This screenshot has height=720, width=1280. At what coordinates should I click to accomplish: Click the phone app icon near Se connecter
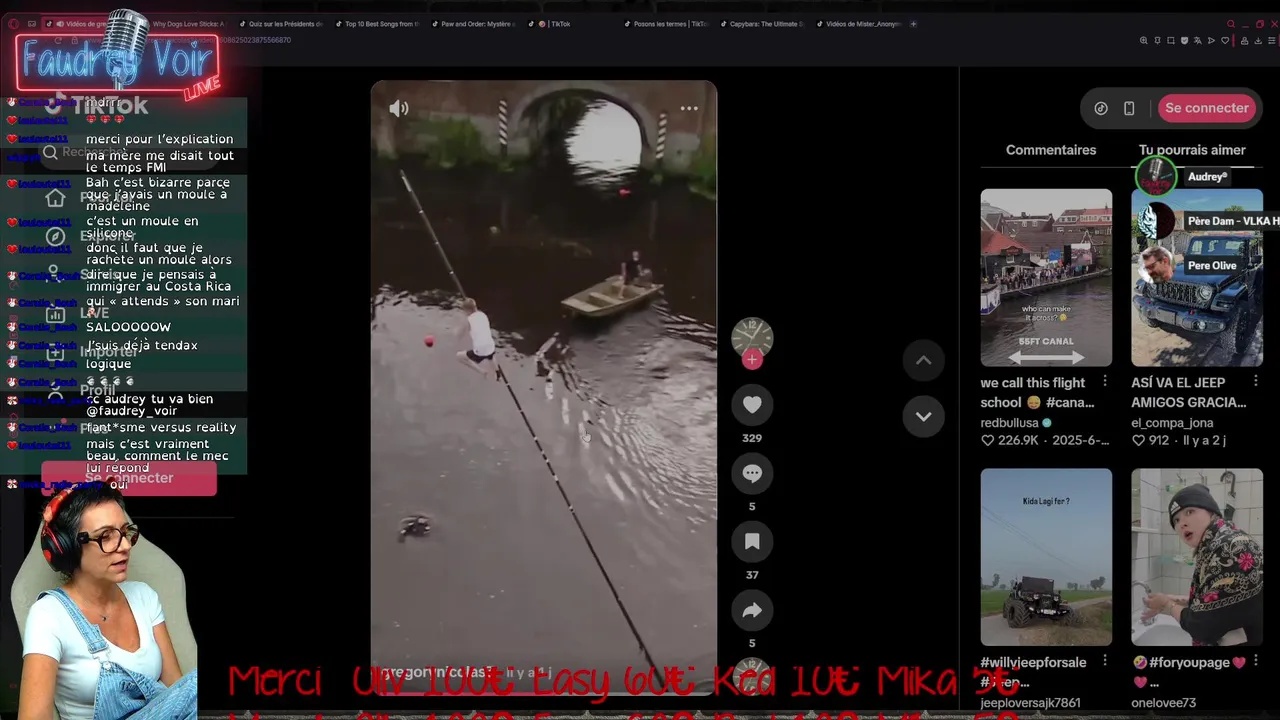(1129, 108)
